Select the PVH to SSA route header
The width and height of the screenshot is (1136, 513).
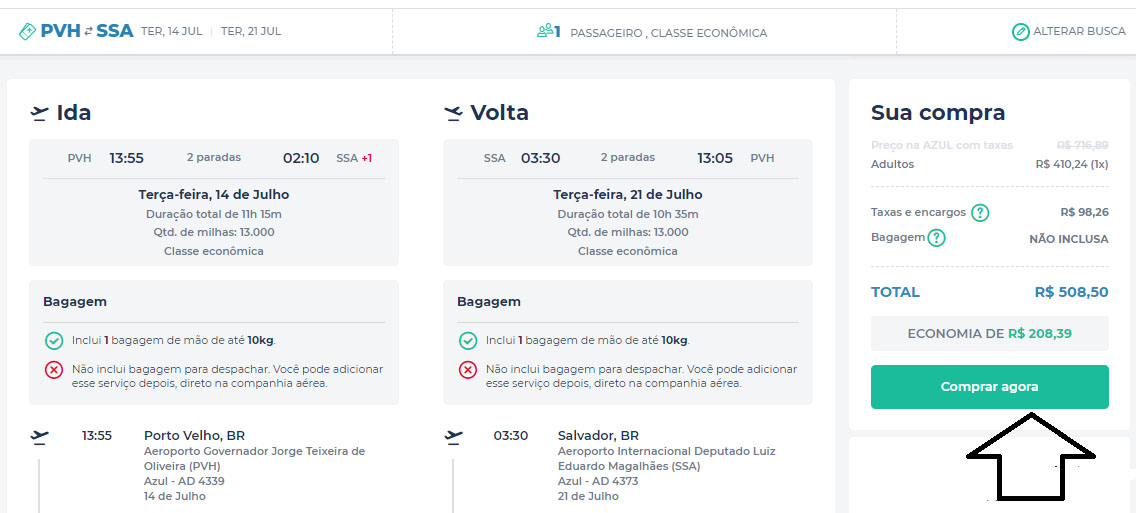86,31
